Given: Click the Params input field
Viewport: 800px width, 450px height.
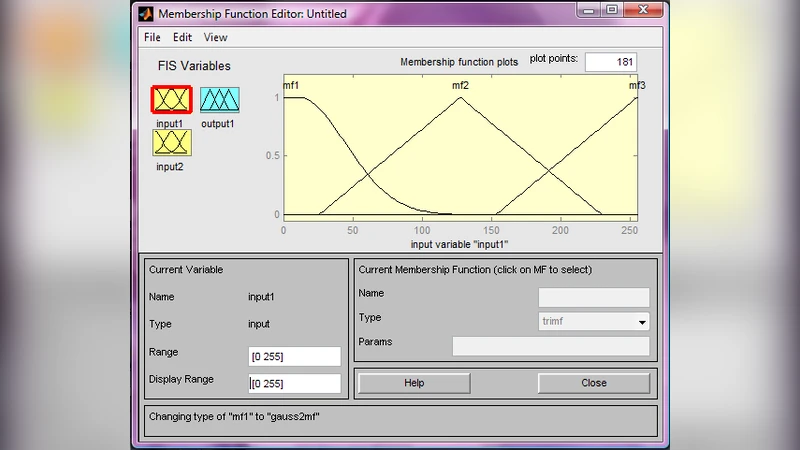Looking at the screenshot, I should pos(550,346).
